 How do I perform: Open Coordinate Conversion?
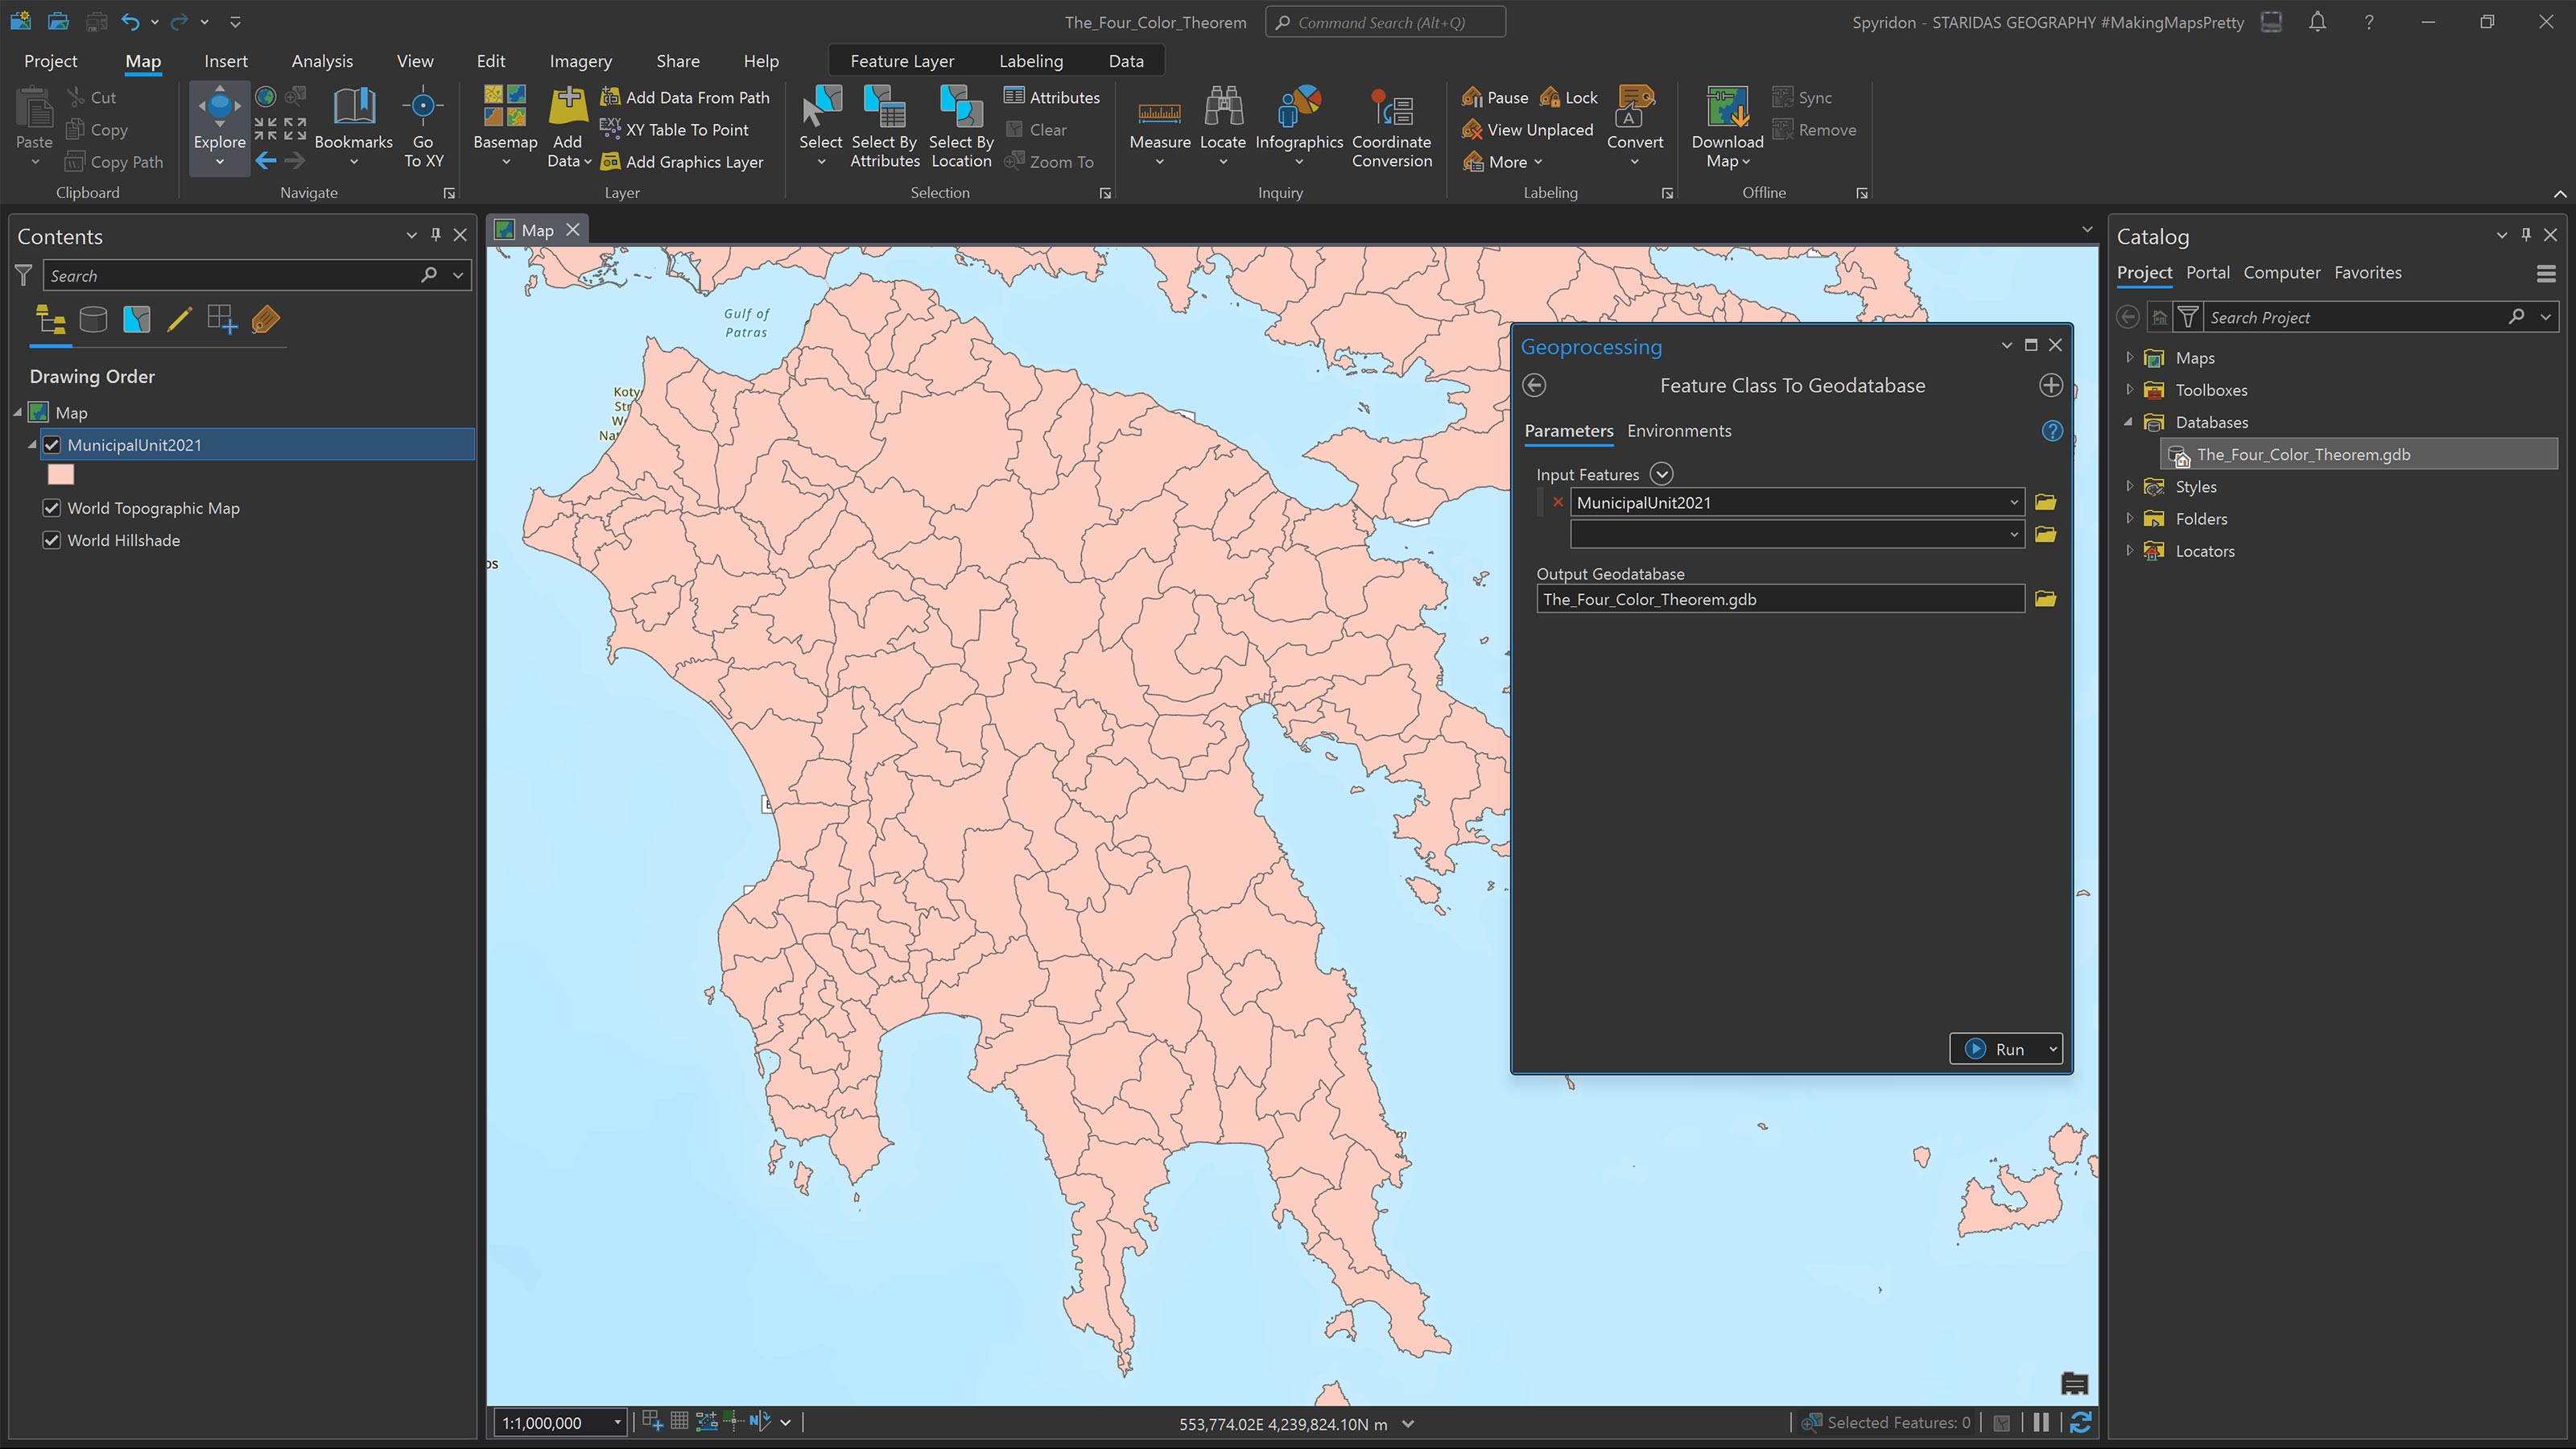pos(1391,124)
